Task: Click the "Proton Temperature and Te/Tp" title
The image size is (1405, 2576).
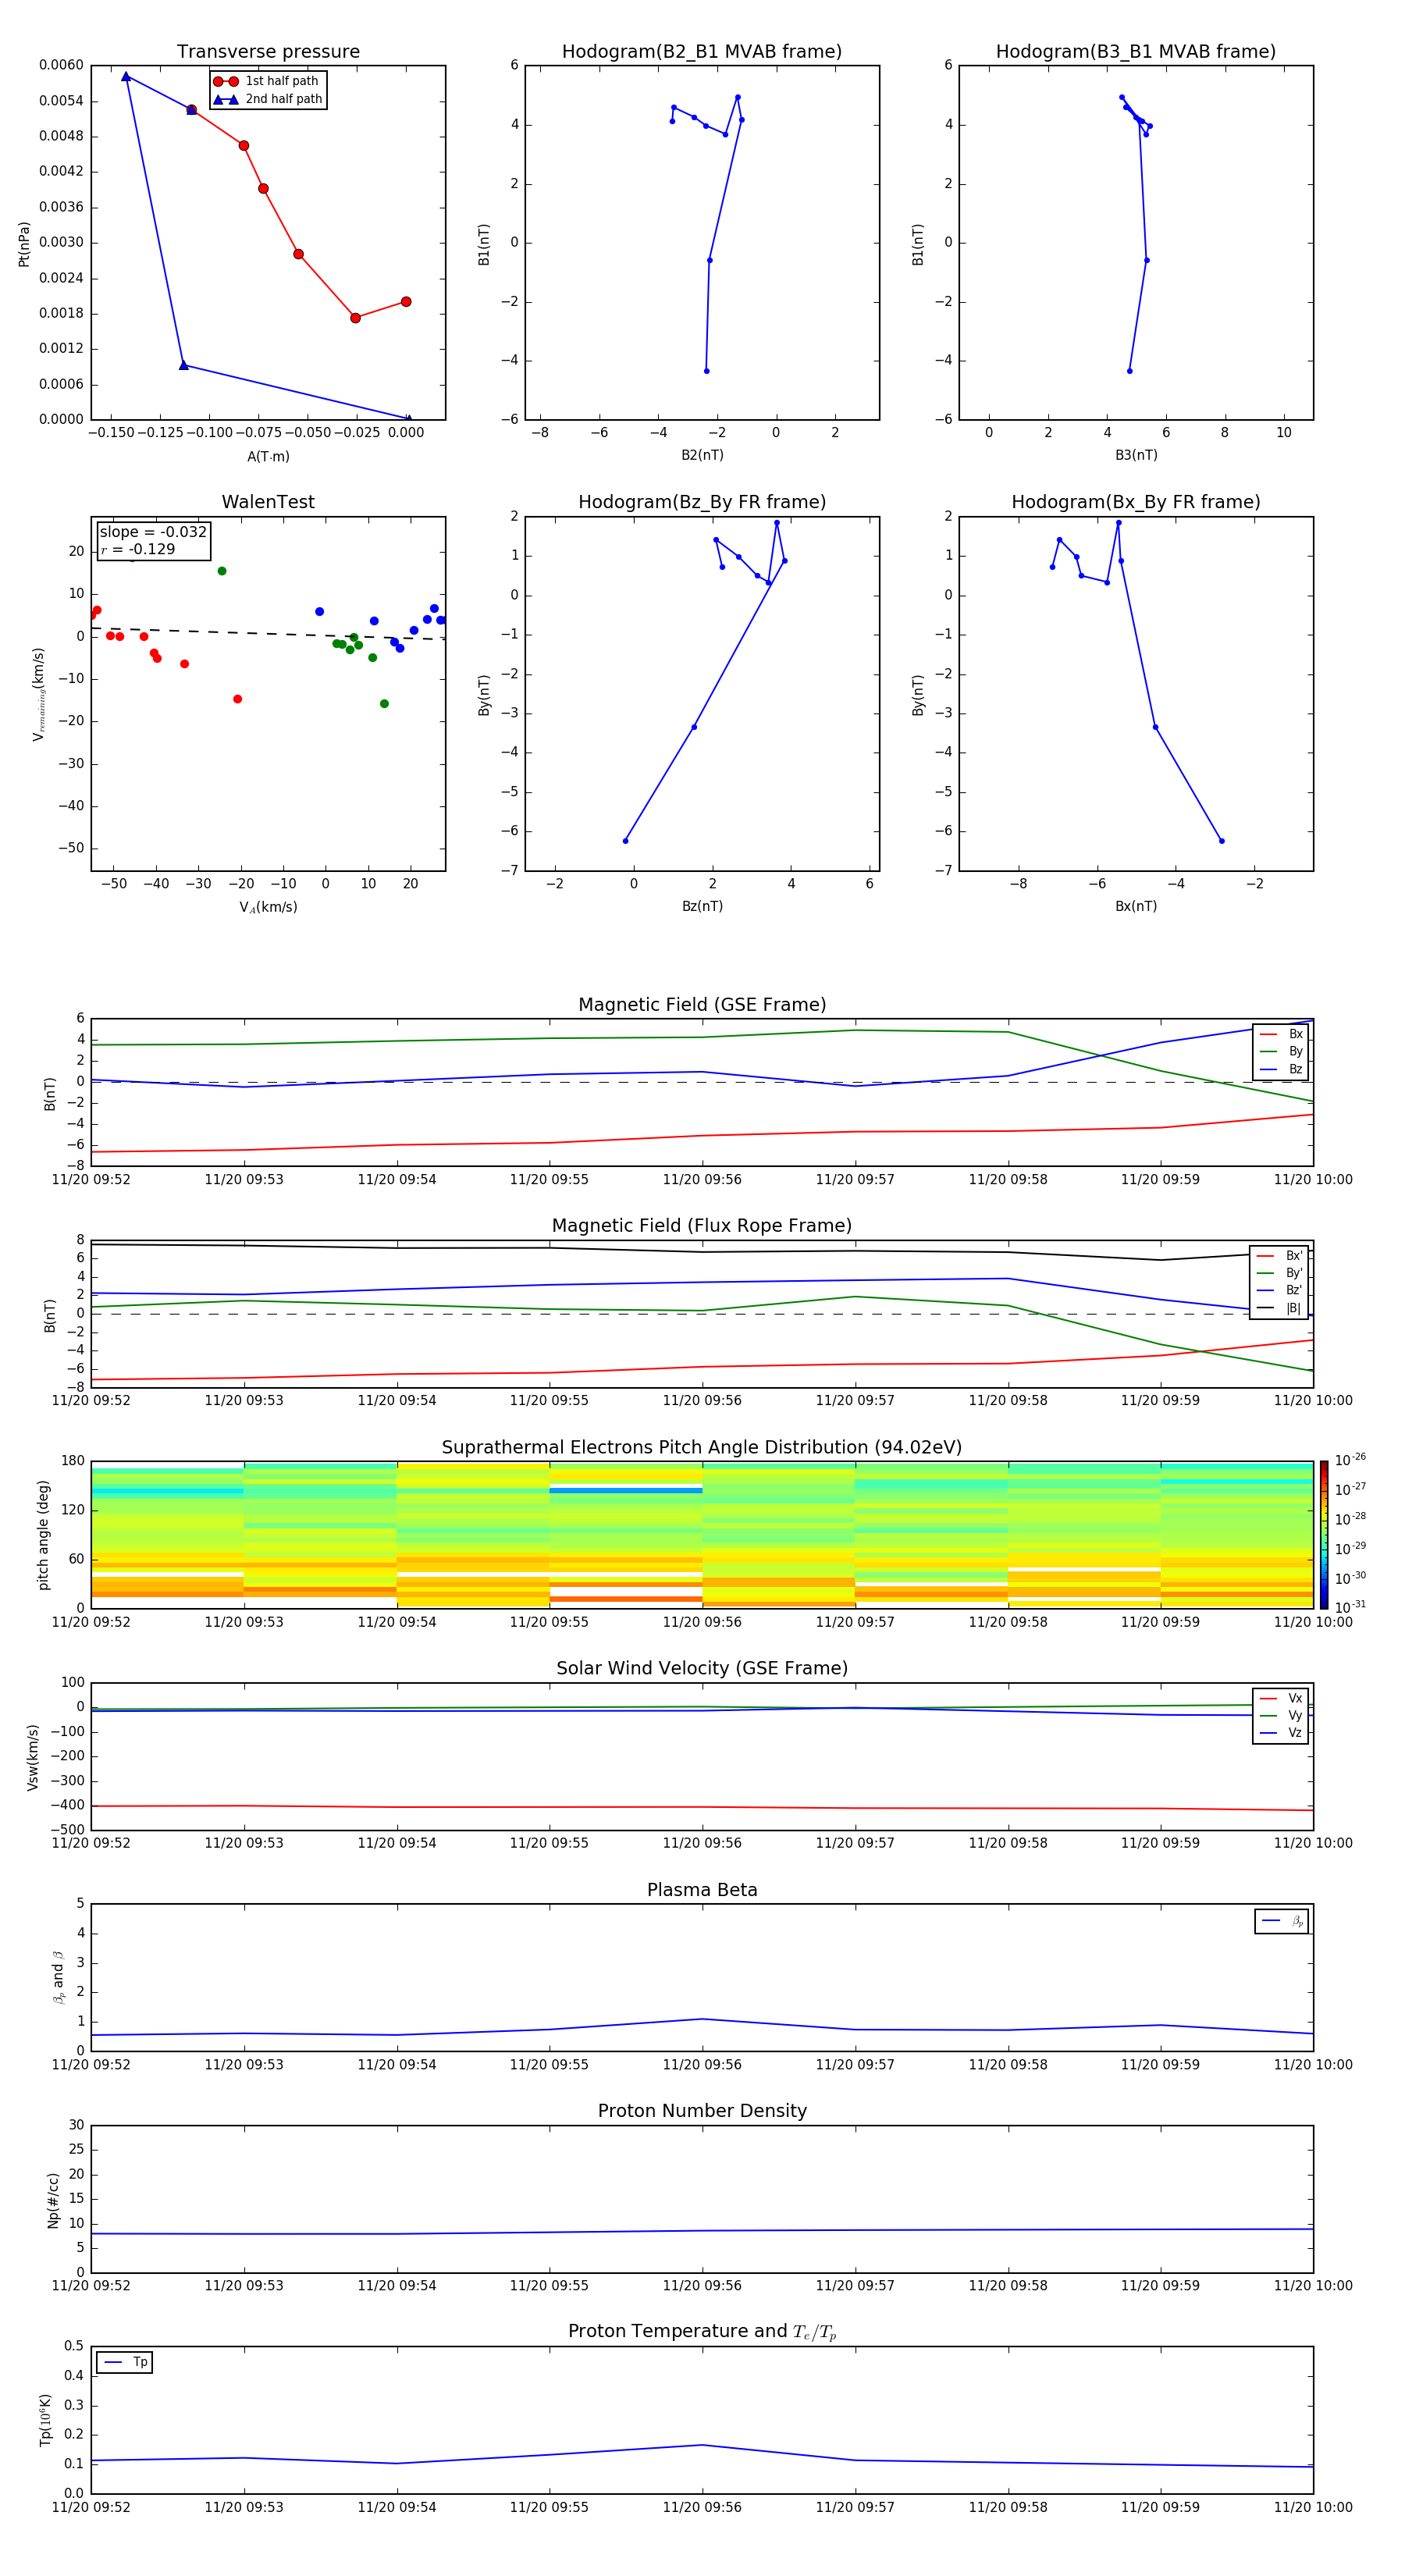Action: pyautogui.click(x=702, y=2331)
